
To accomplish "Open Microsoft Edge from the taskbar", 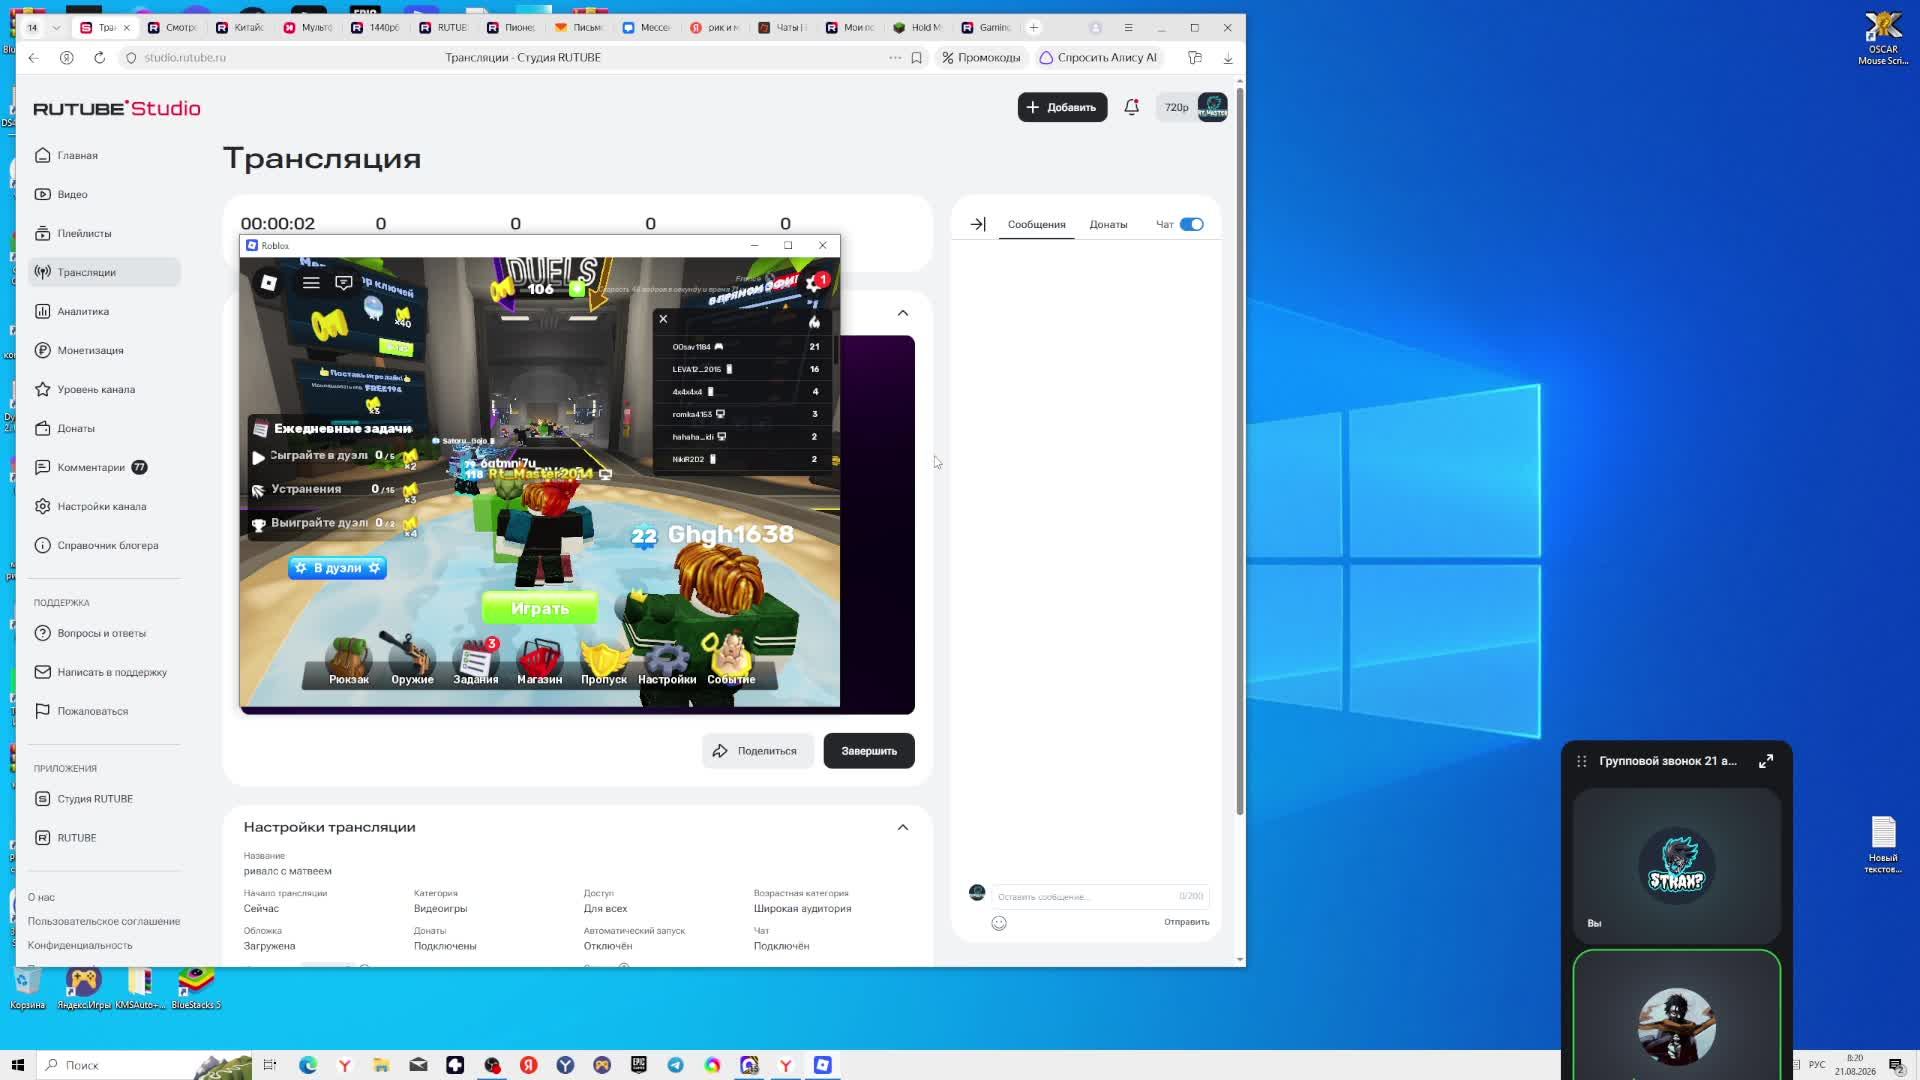I will tap(308, 1065).
